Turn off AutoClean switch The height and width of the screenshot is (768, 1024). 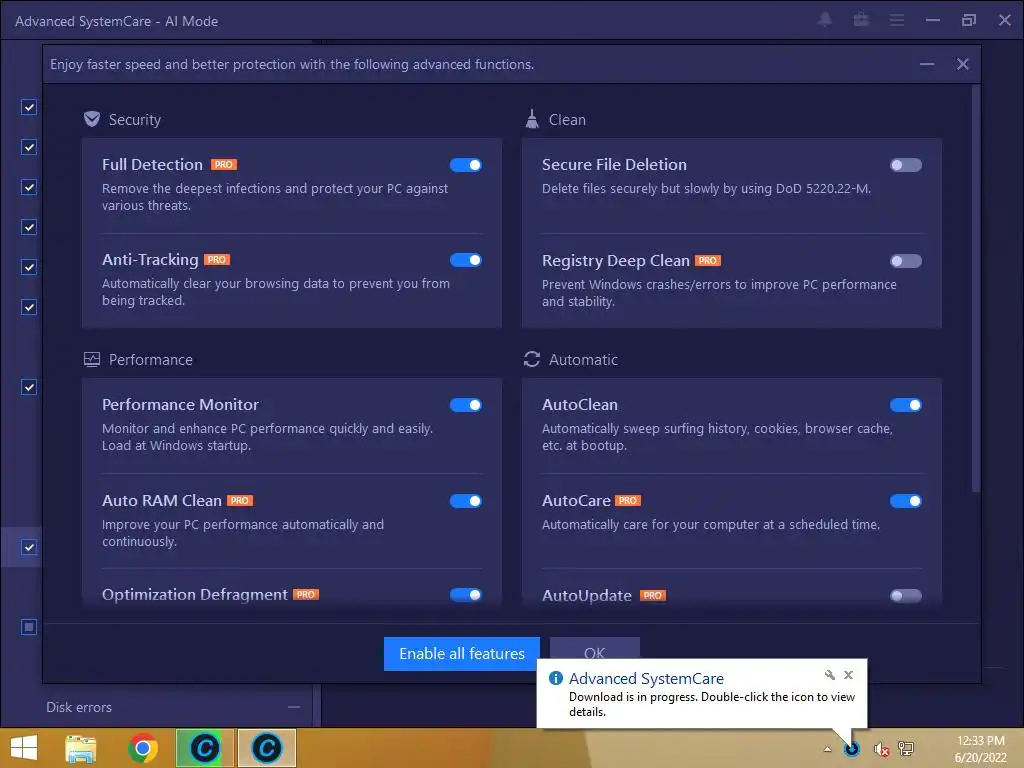point(906,405)
